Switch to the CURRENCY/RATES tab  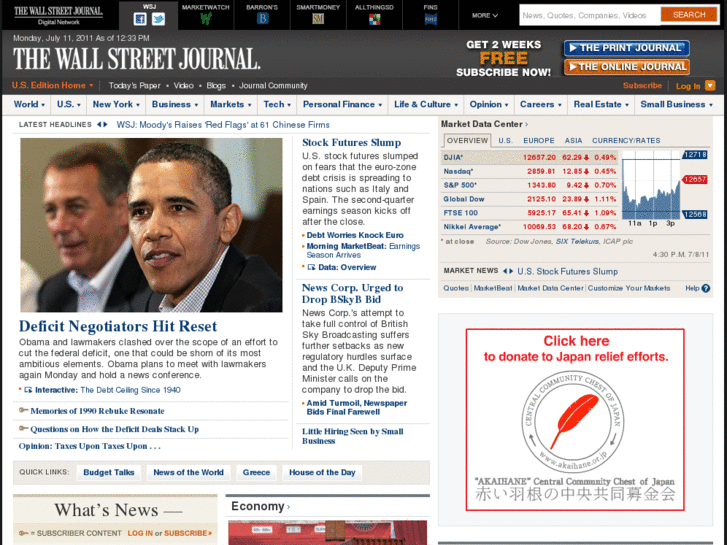pyautogui.click(x=626, y=141)
